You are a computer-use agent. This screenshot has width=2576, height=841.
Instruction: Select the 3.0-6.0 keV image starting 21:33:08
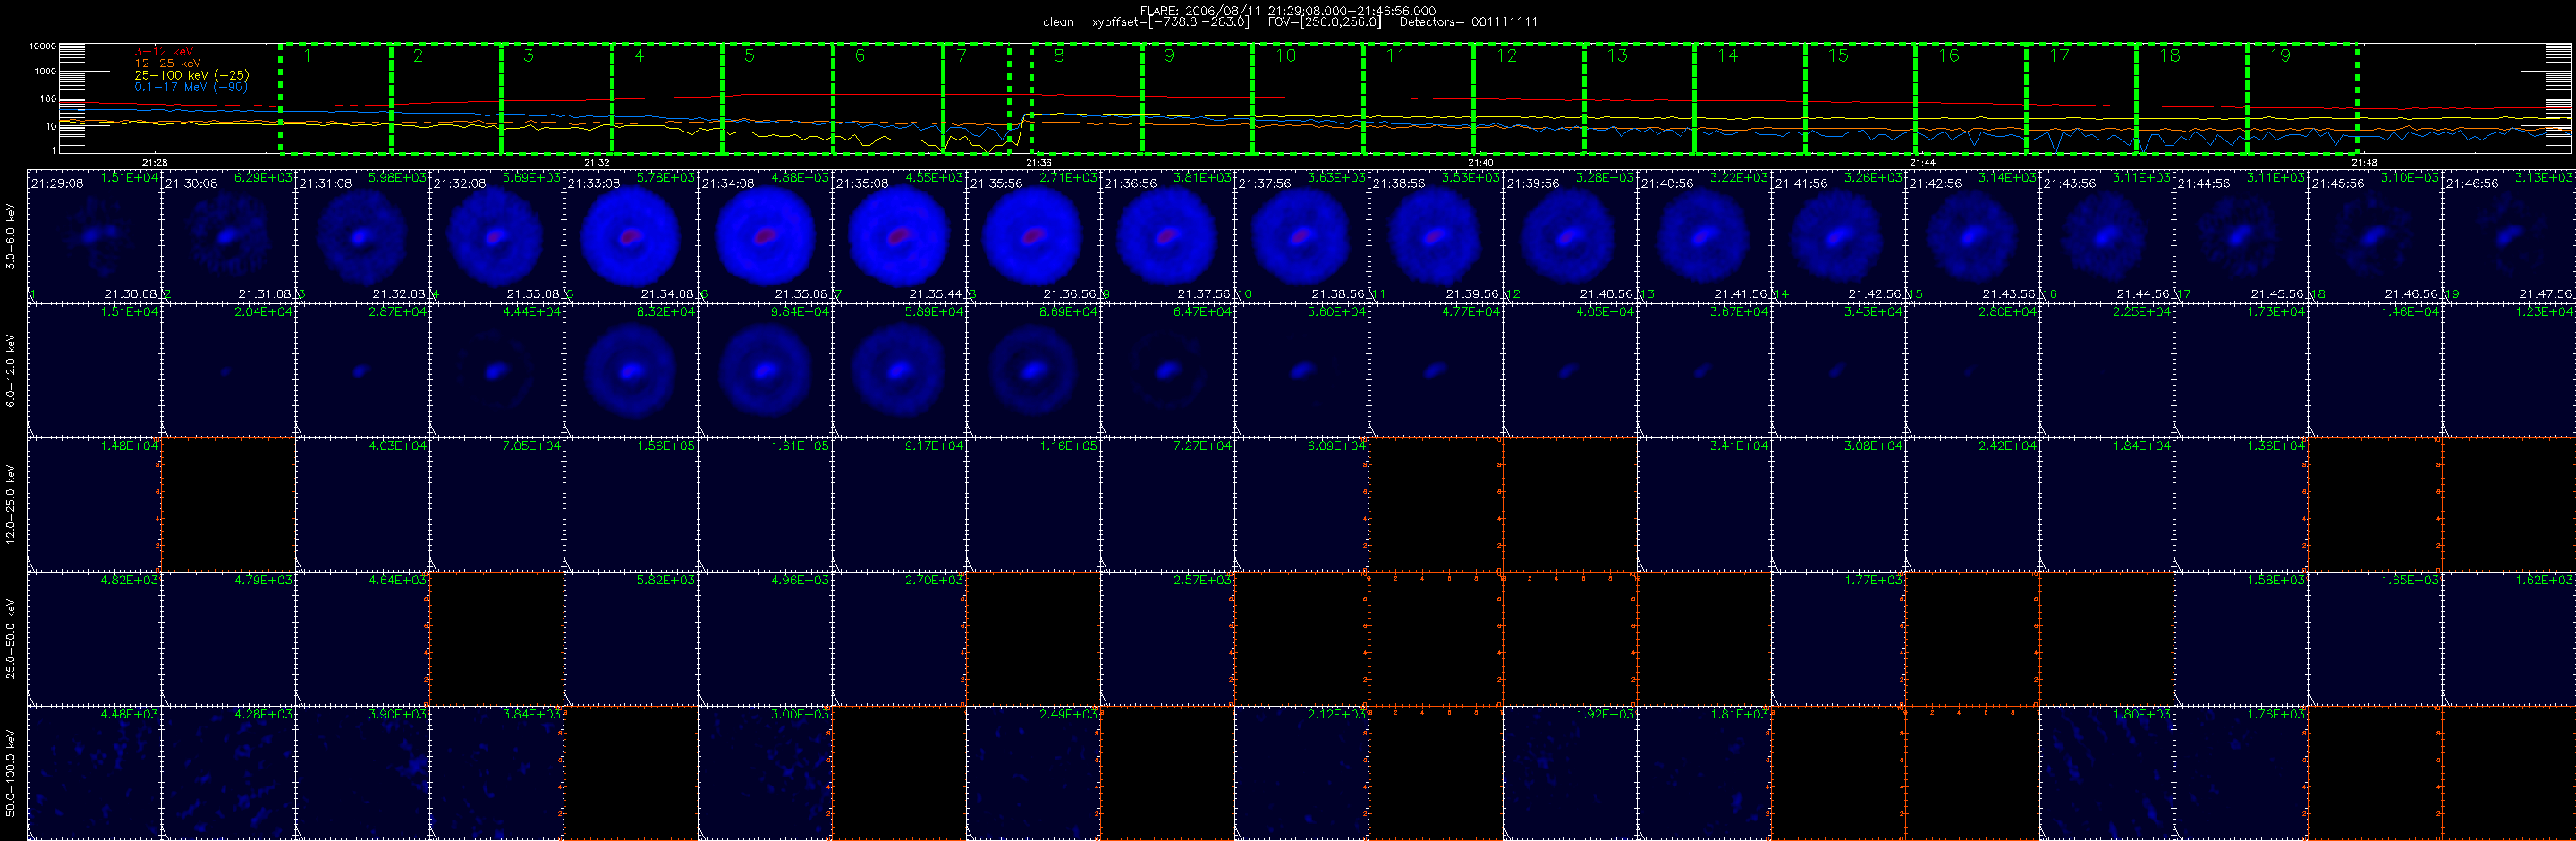click(x=631, y=236)
